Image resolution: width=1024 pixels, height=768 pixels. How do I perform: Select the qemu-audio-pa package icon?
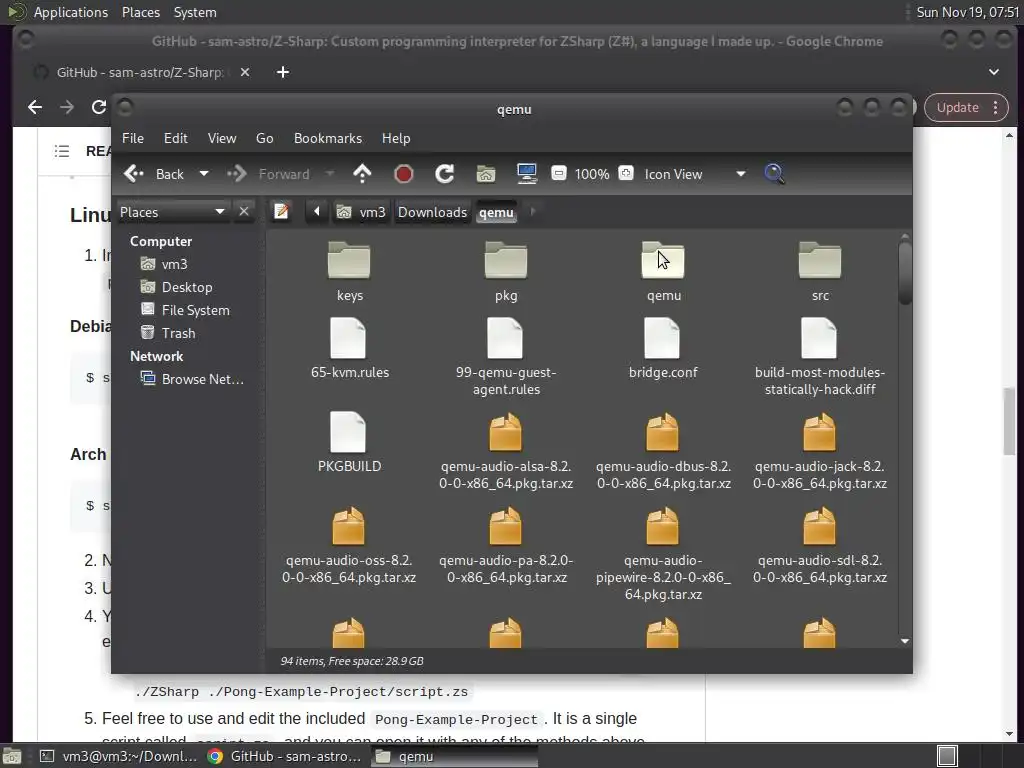[505, 526]
